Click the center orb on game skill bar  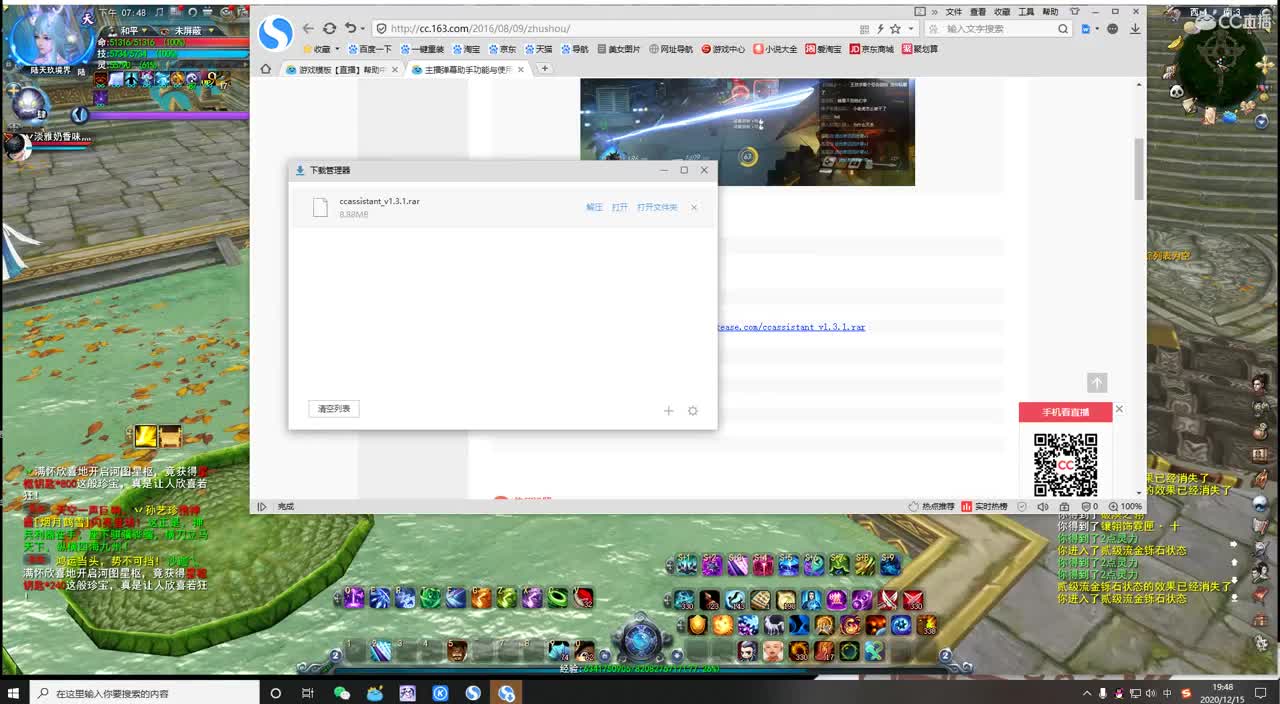click(640, 640)
